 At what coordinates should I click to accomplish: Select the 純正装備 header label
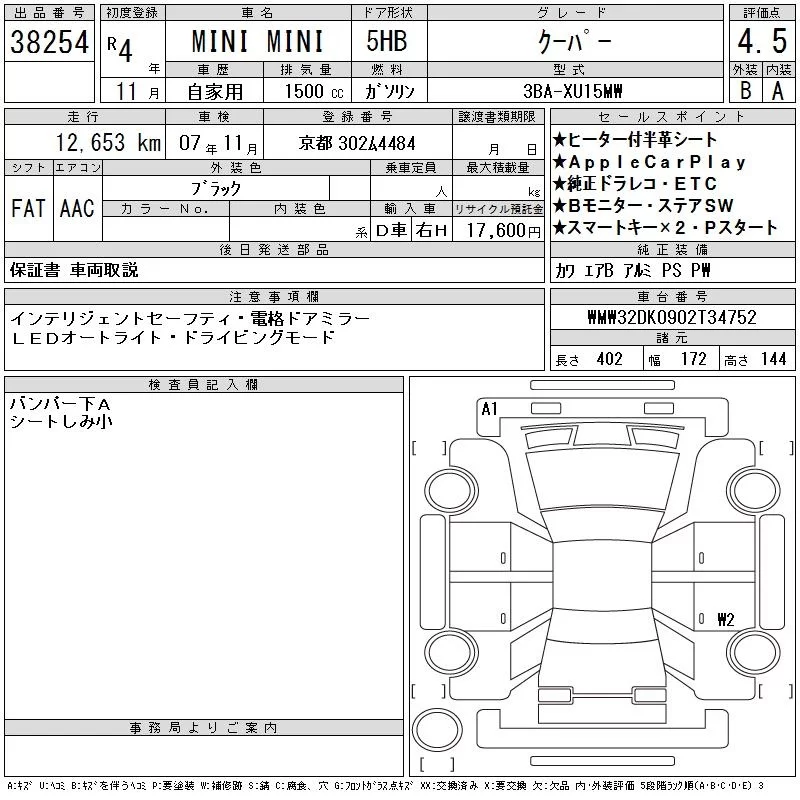672,249
